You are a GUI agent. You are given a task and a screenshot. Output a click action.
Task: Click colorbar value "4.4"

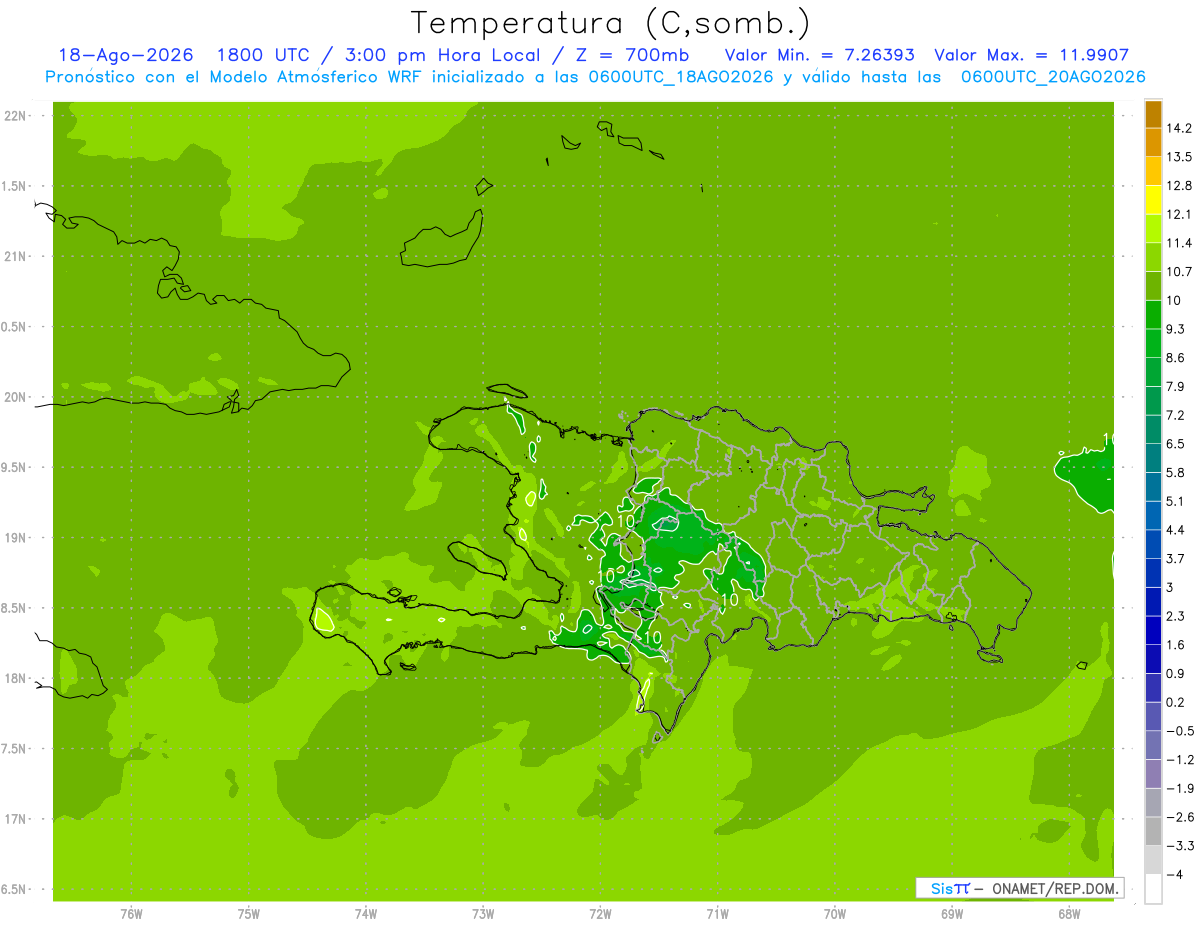tap(1176, 530)
